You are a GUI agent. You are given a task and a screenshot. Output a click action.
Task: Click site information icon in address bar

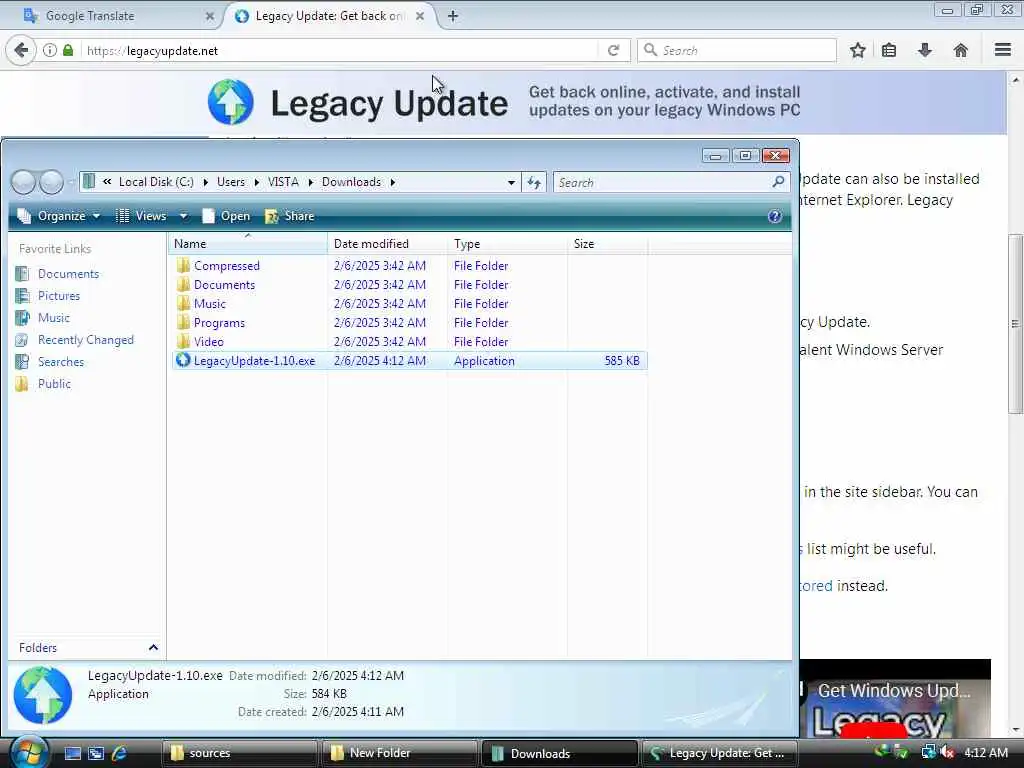pos(50,50)
